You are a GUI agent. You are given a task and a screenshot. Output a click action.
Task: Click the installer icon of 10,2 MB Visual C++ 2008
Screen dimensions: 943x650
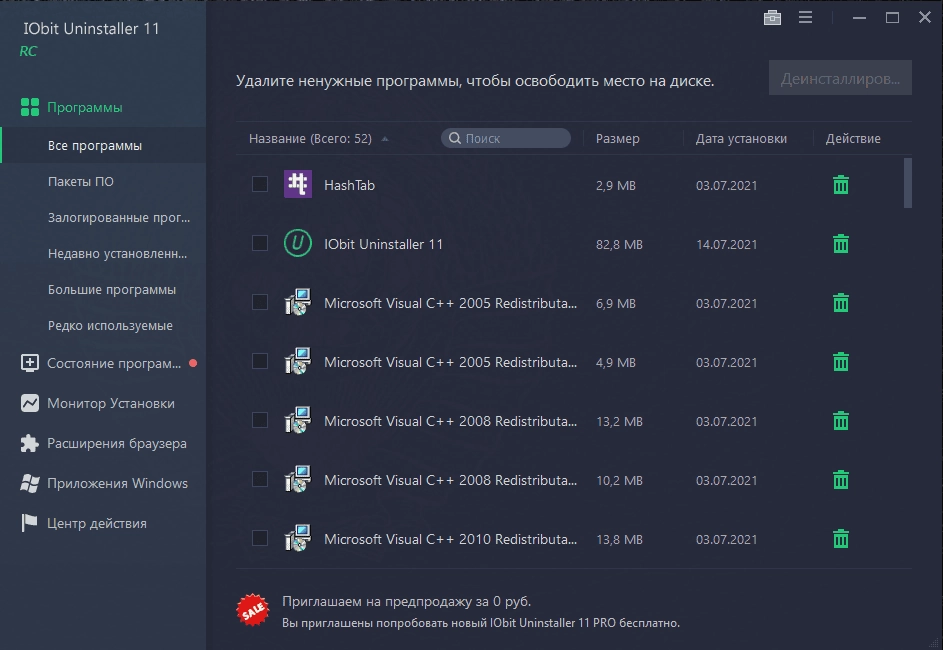[298, 479]
